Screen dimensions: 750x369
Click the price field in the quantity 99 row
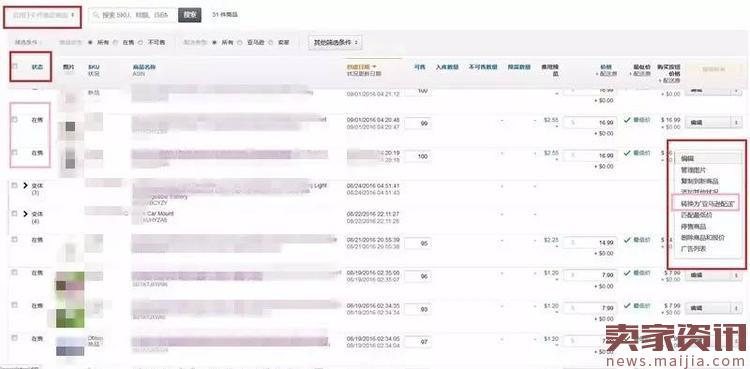pos(589,123)
